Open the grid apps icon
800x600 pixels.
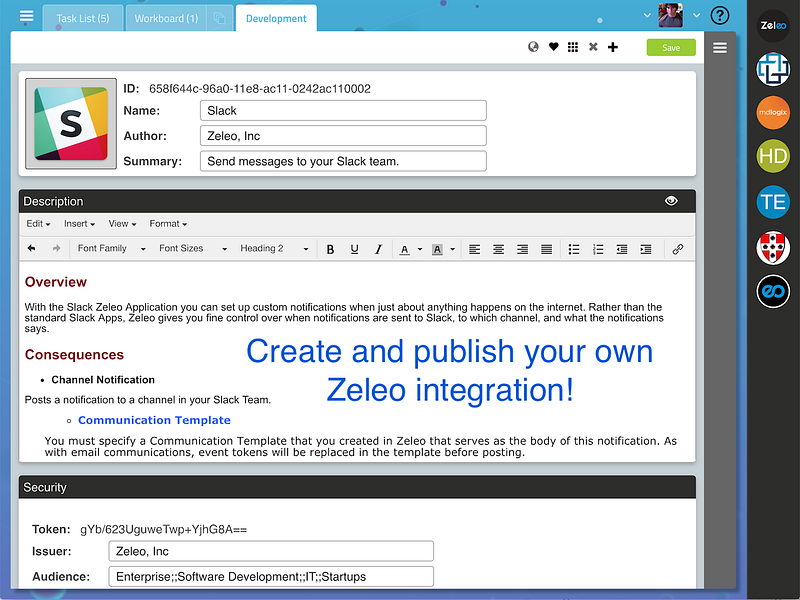coord(573,47)
